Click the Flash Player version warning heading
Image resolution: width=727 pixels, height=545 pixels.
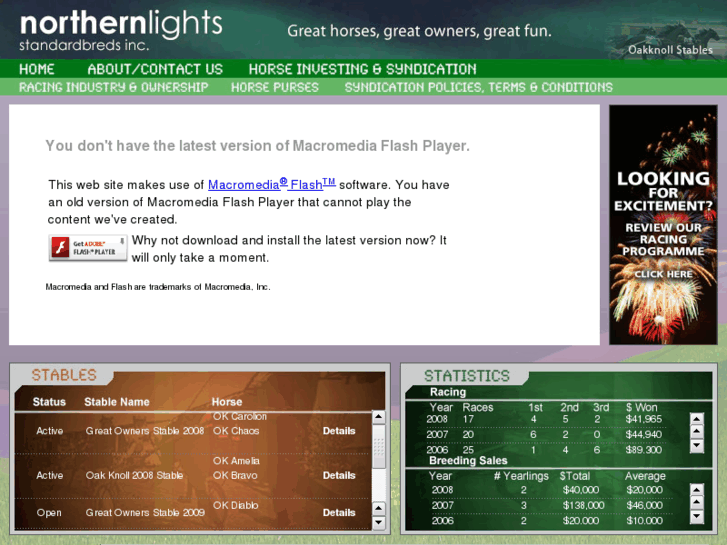click(x=257, y=146)
